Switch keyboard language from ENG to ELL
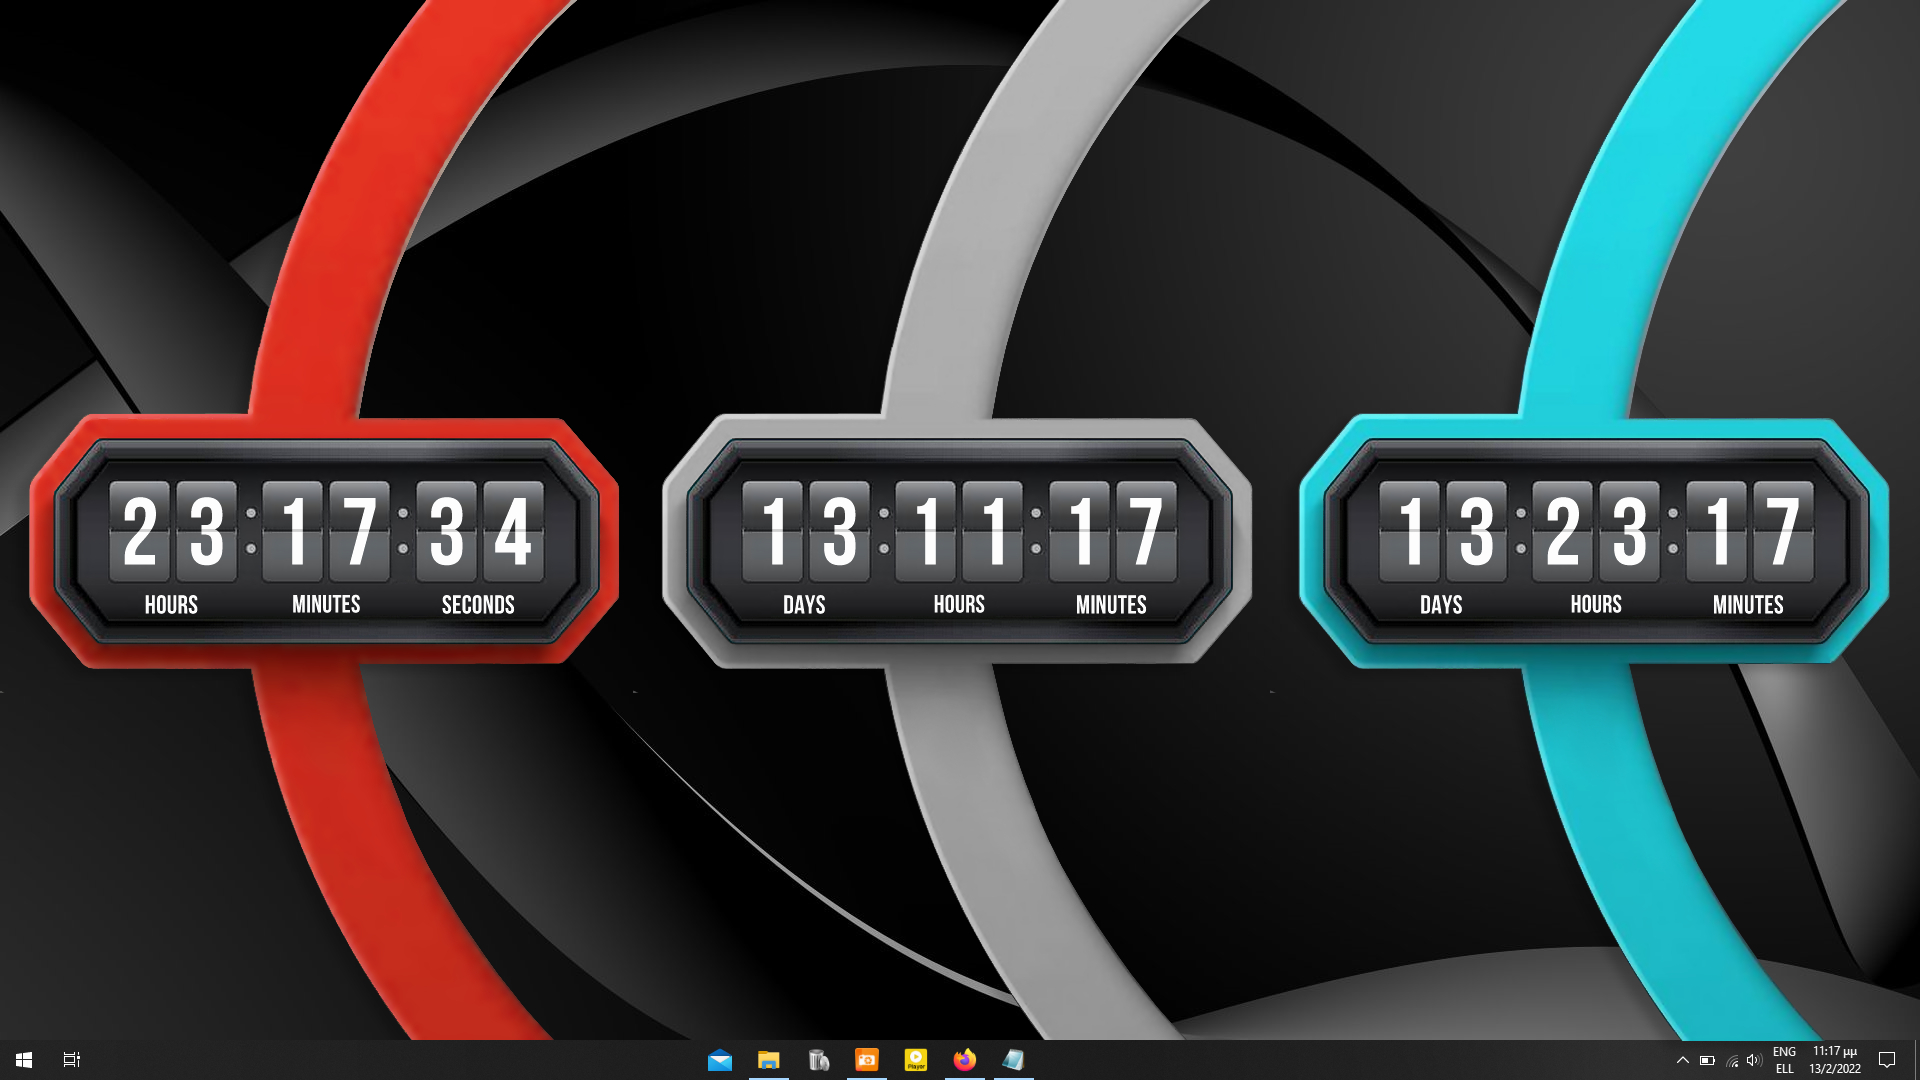The height and width of the screenshot is (1080, 1920). [x=1785, y=1060]
